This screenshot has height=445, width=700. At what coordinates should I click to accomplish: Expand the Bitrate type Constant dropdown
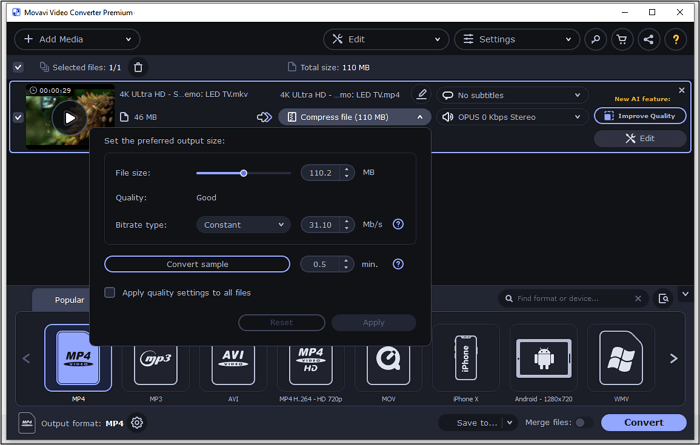245,225
